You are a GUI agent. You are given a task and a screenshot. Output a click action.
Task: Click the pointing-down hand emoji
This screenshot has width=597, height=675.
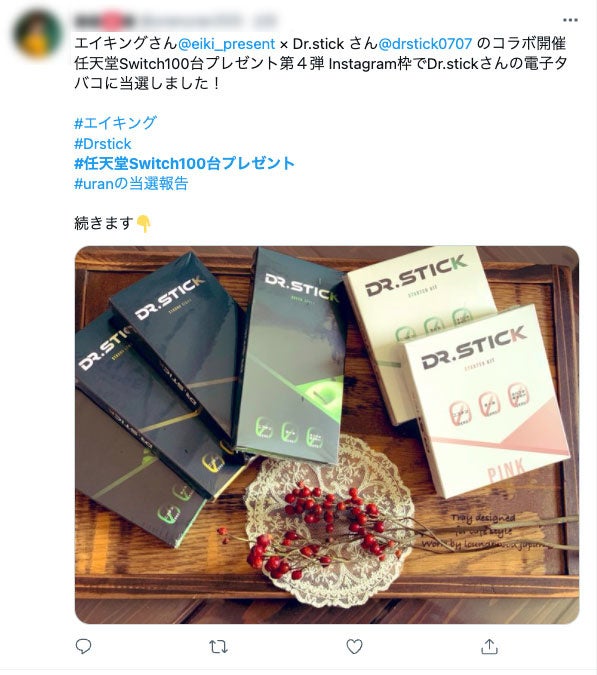pyautogui.click(x=143, y=224)
